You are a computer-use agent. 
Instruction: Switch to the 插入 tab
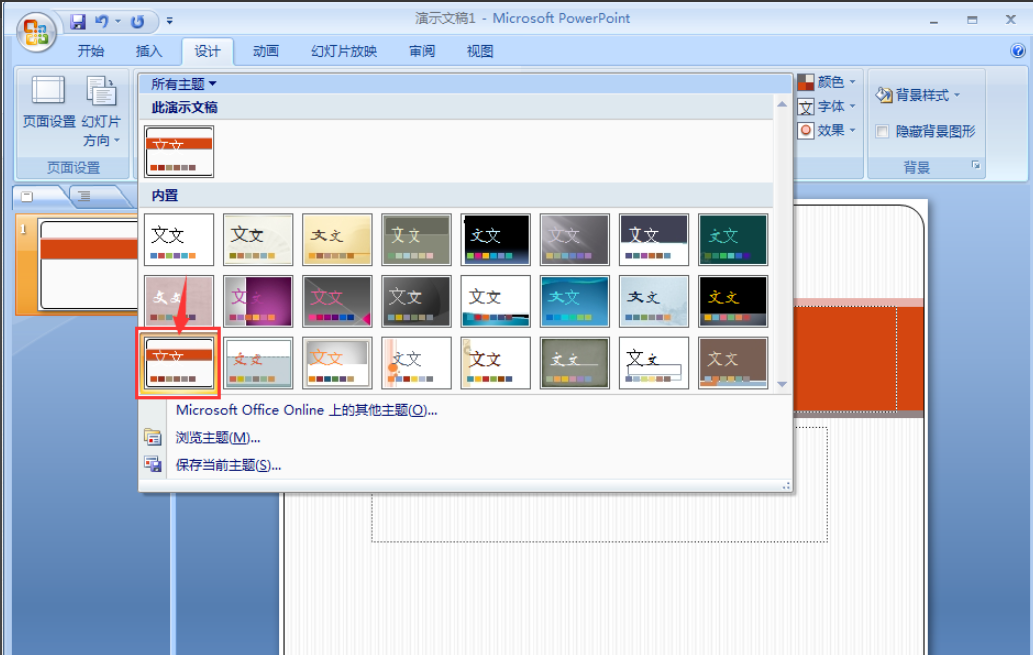tap(149, 51)
